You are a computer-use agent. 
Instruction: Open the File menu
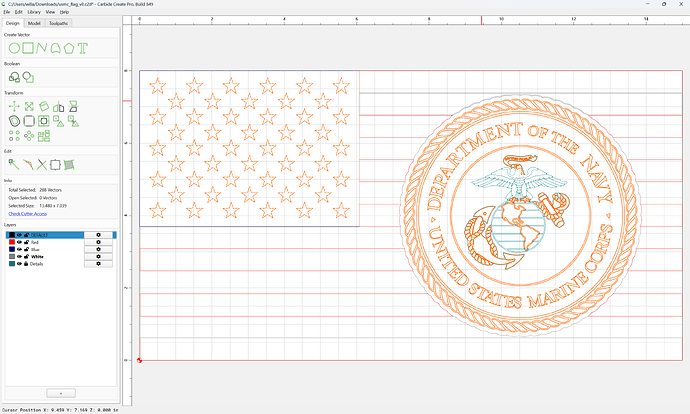[x=7, y=12]
